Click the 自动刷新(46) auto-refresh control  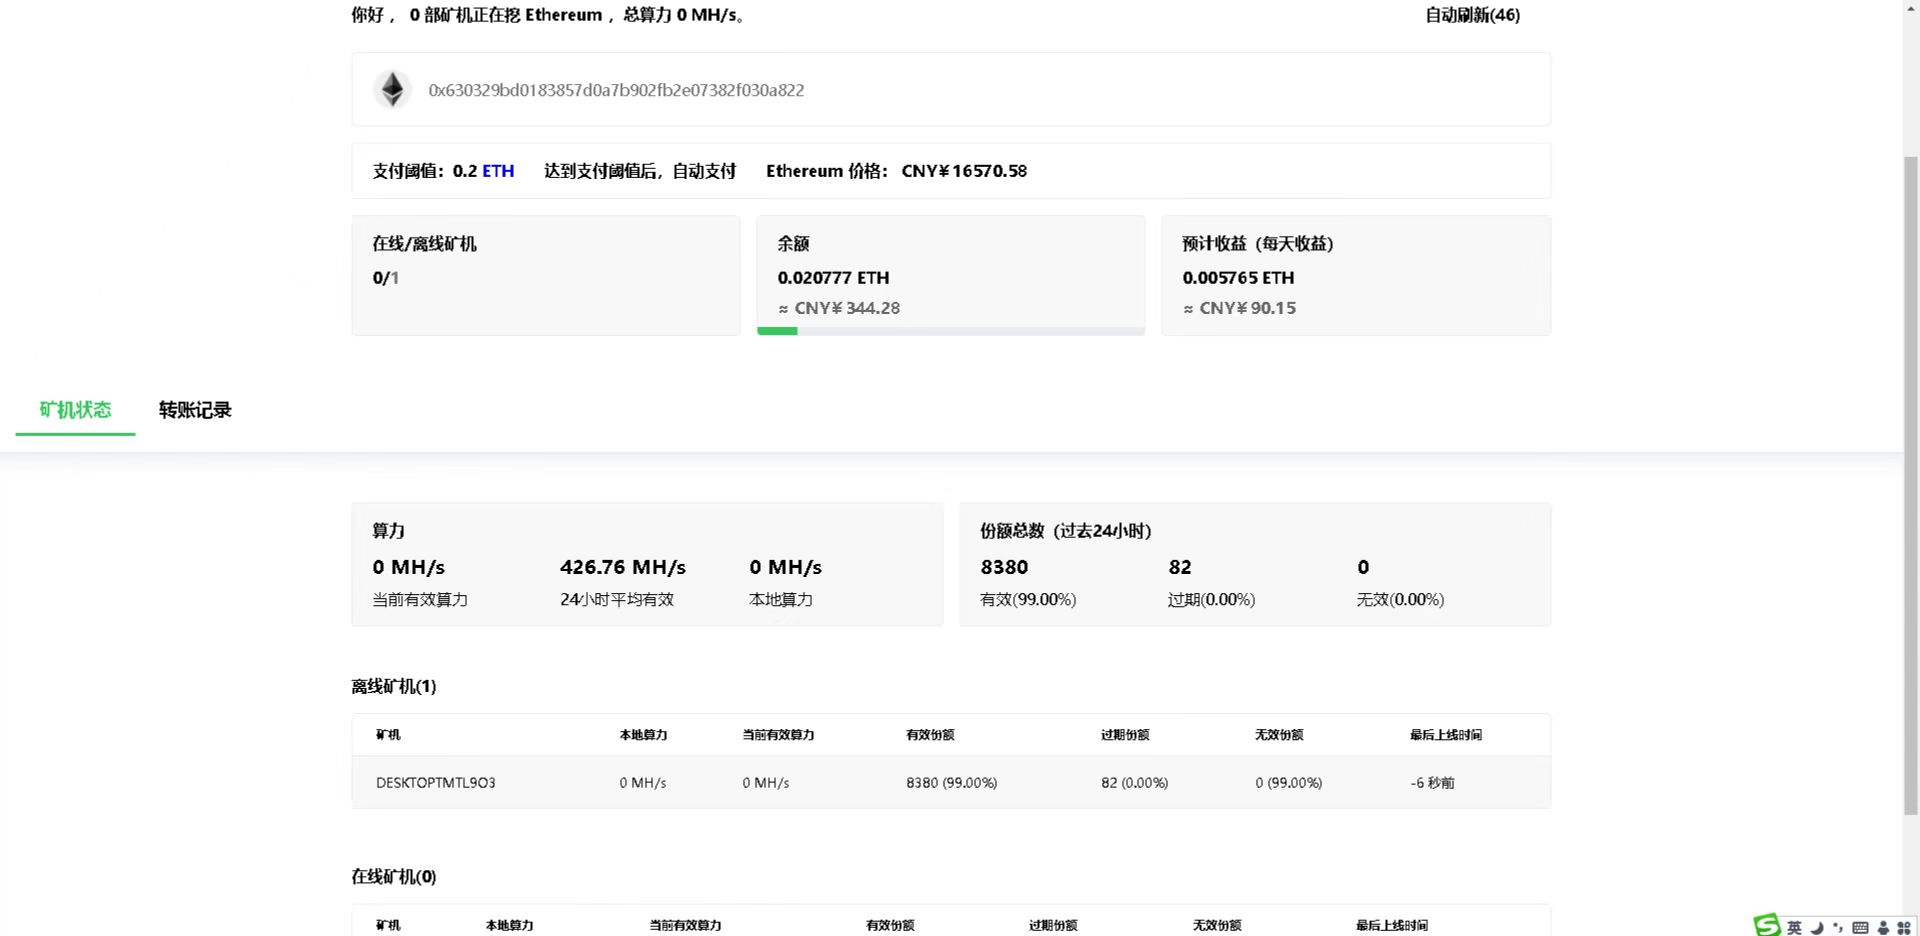click(1472, 15)
